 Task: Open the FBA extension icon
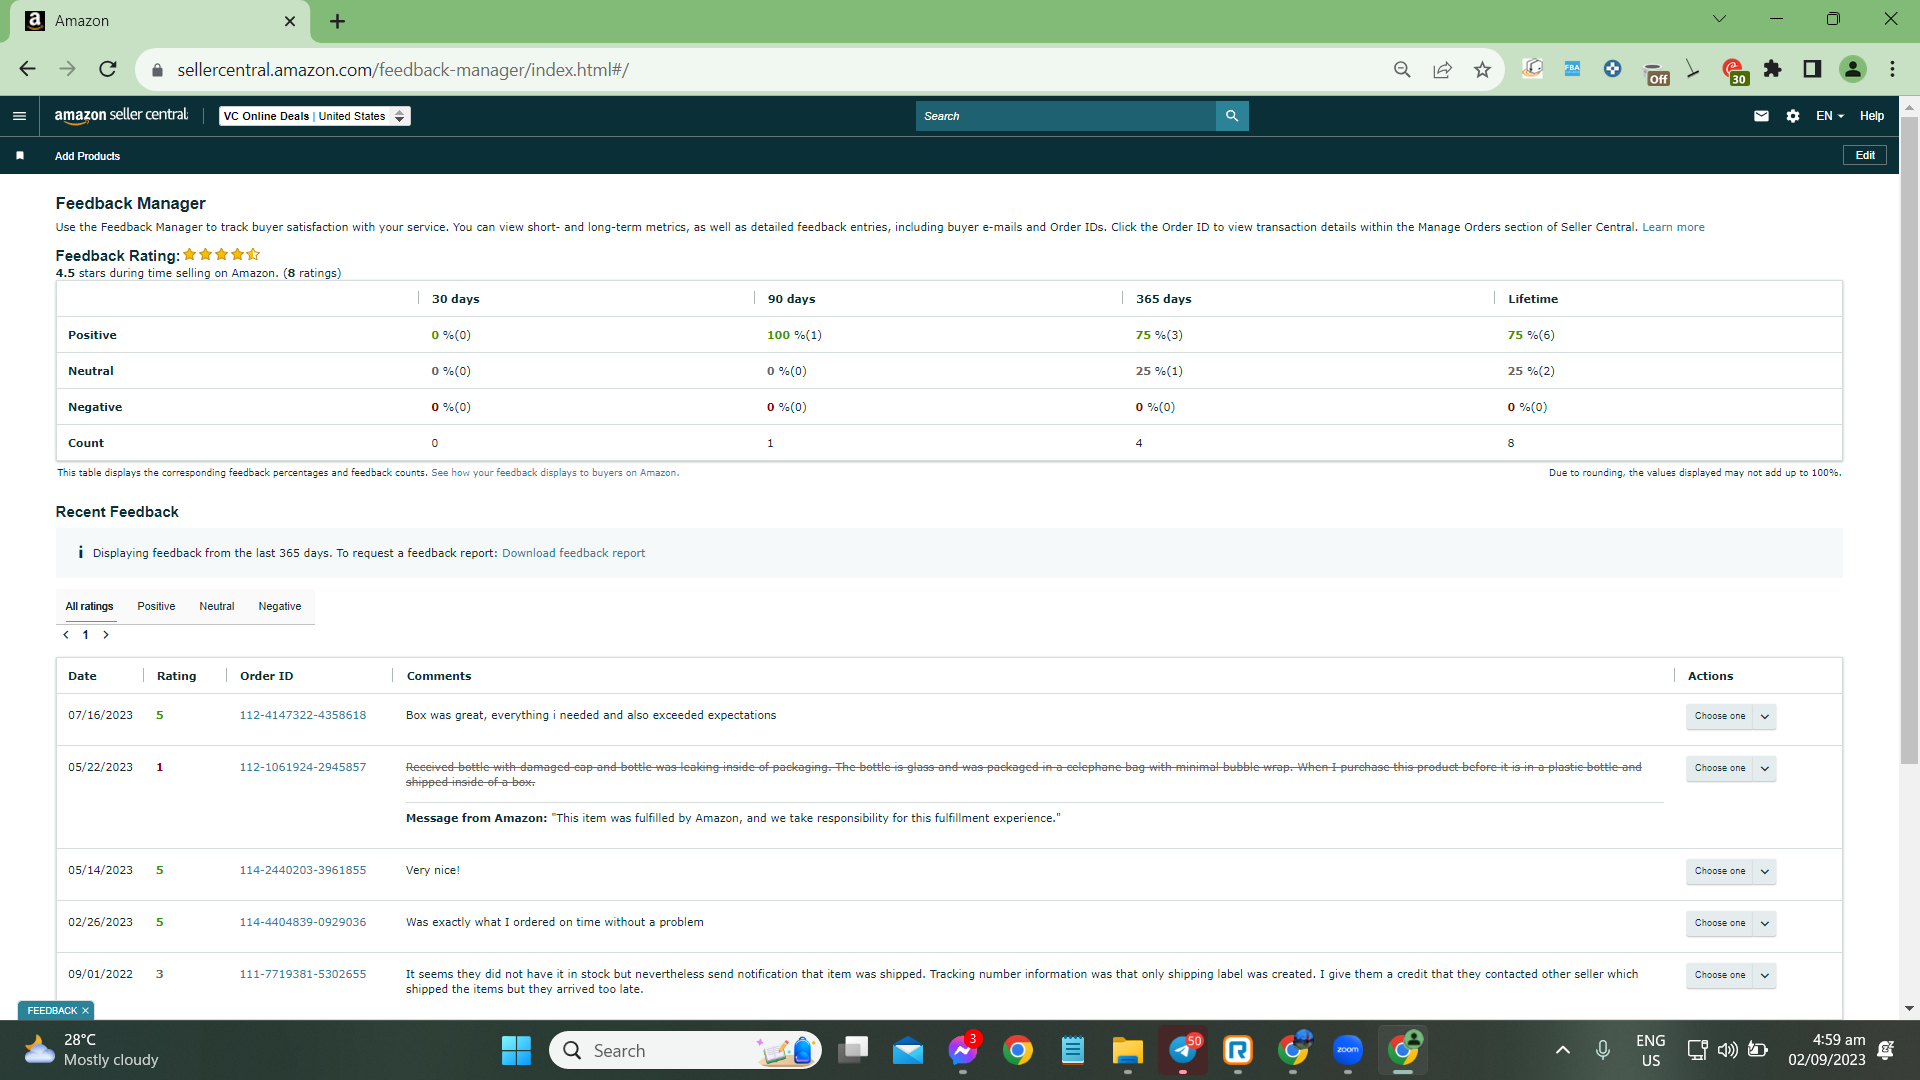tap(1572, 69)
